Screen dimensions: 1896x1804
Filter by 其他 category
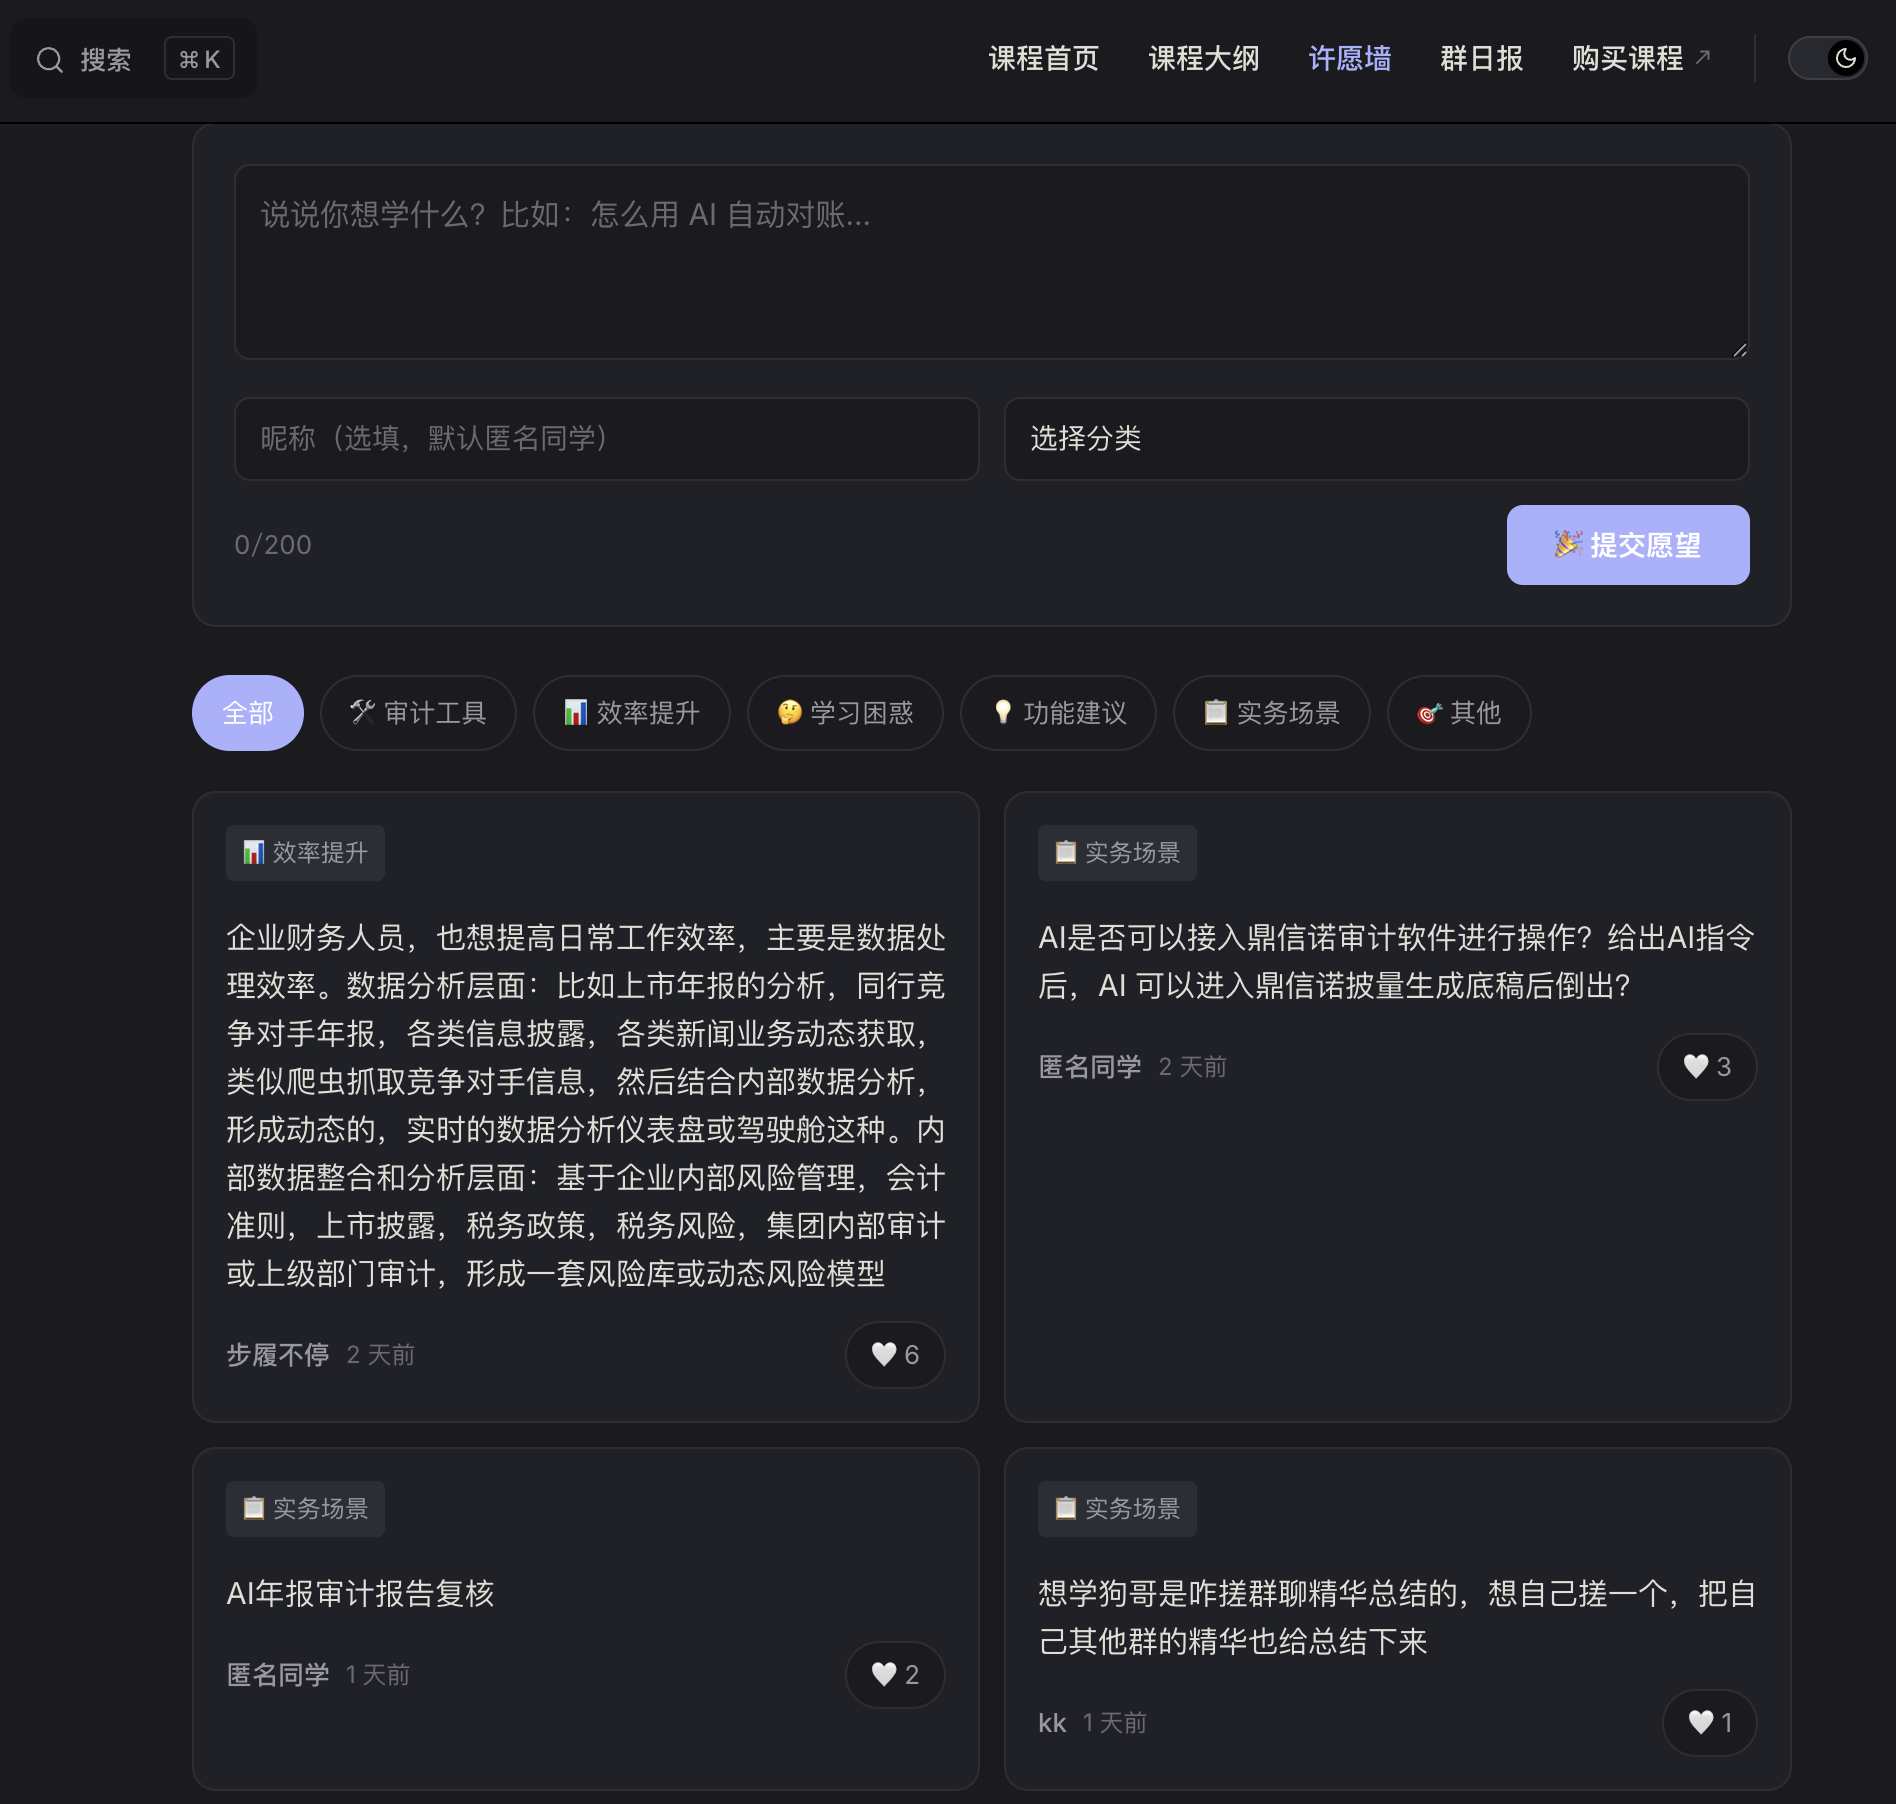[1458, 713]
